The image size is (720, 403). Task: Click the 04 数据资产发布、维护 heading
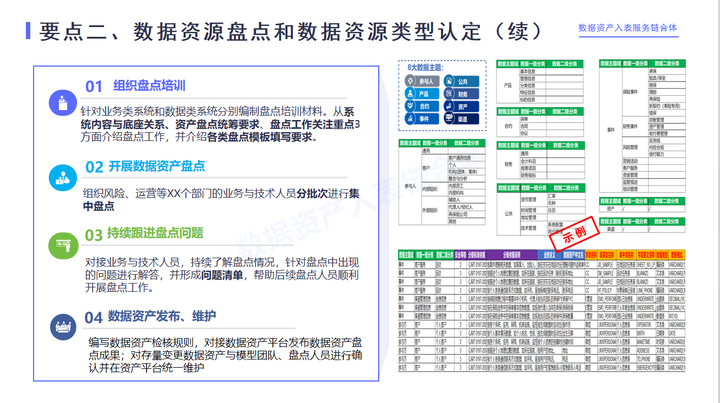tap(150, 317)
